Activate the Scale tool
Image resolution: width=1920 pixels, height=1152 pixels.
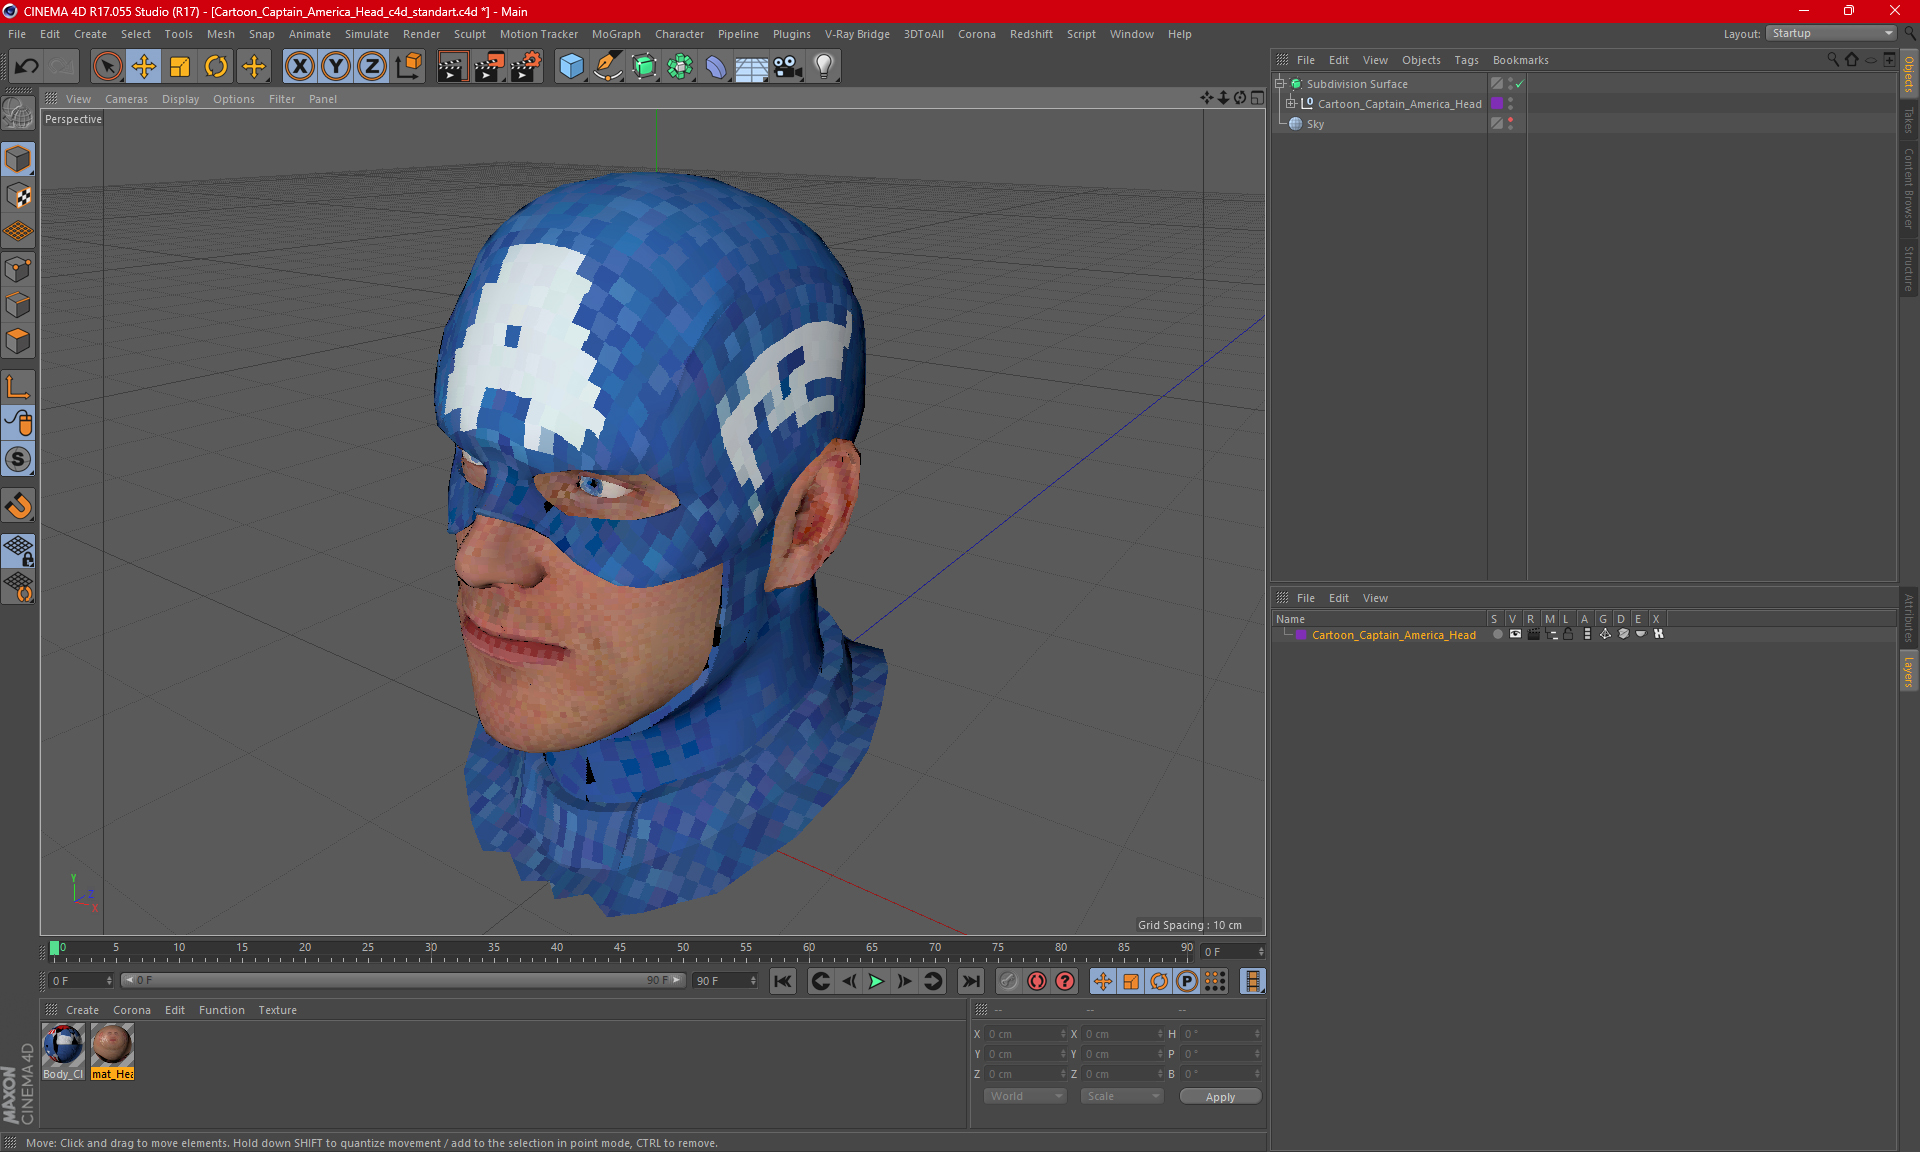pyautogui.click(x=180, y=67)
